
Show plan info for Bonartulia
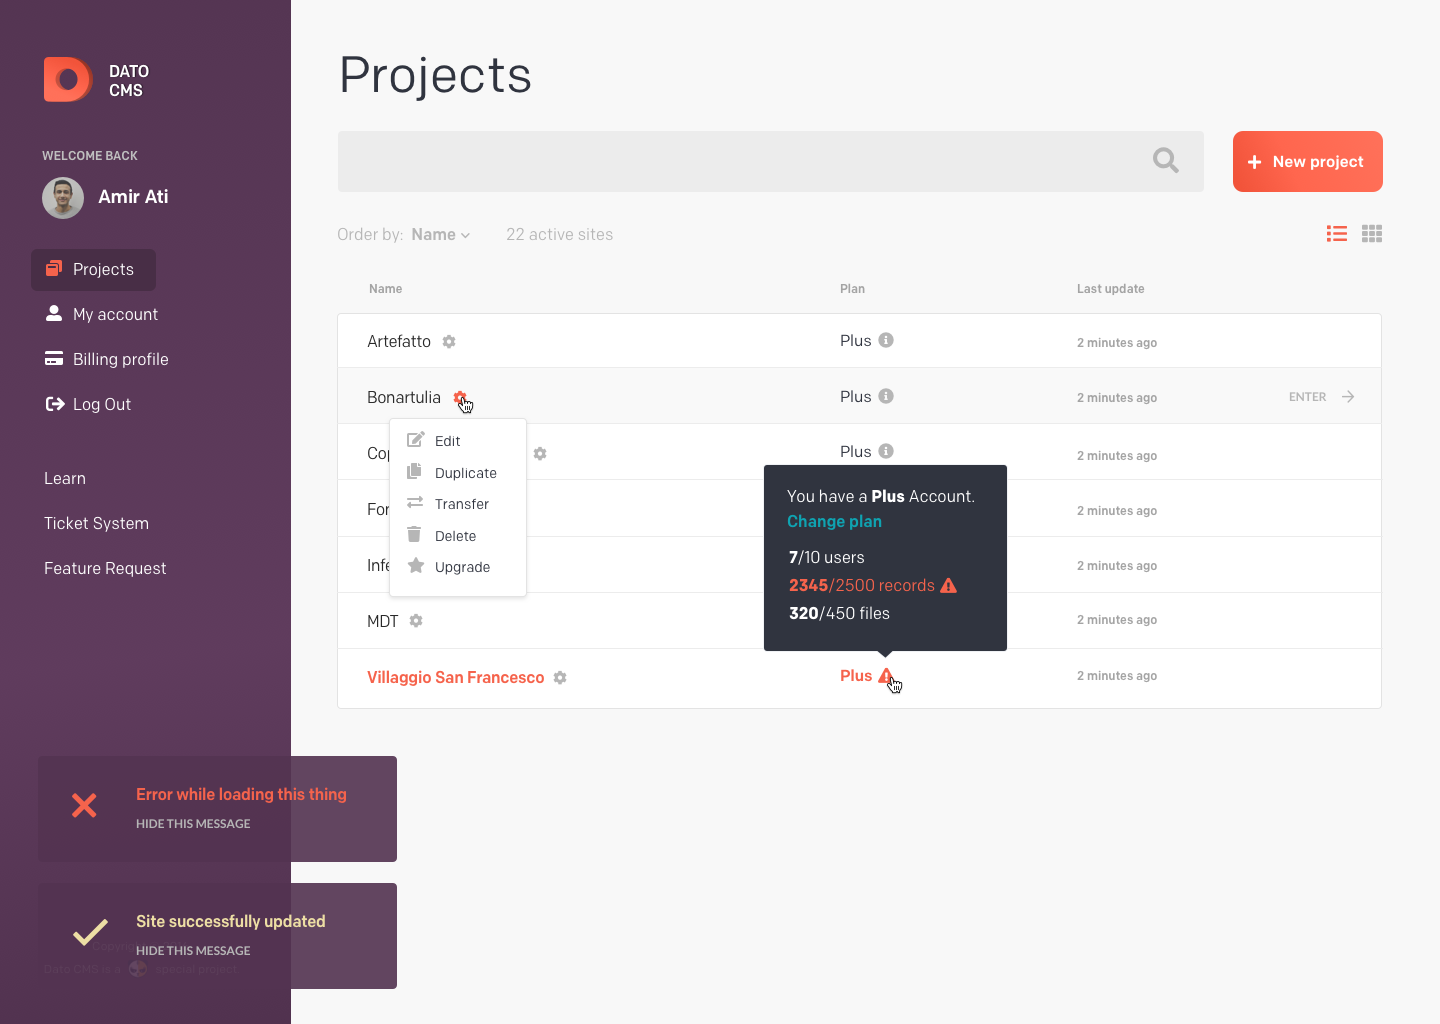pos(886,396)
